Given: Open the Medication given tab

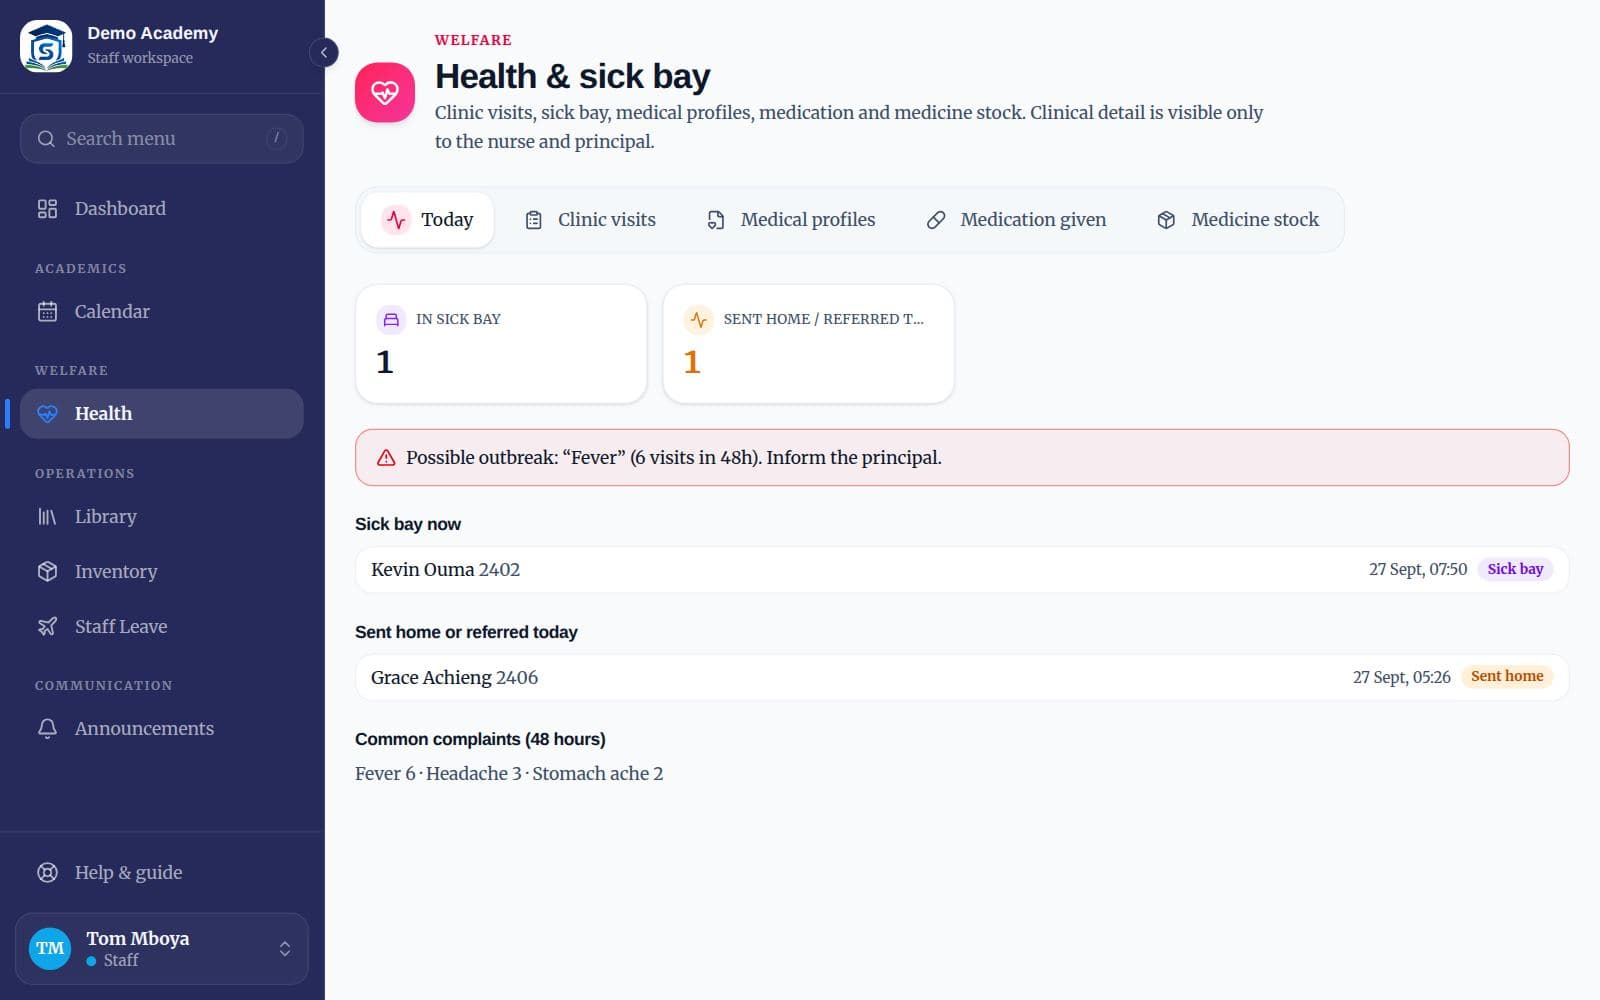Looking at the screenshot, I should pyautogui.click(x=1016, y=220).
